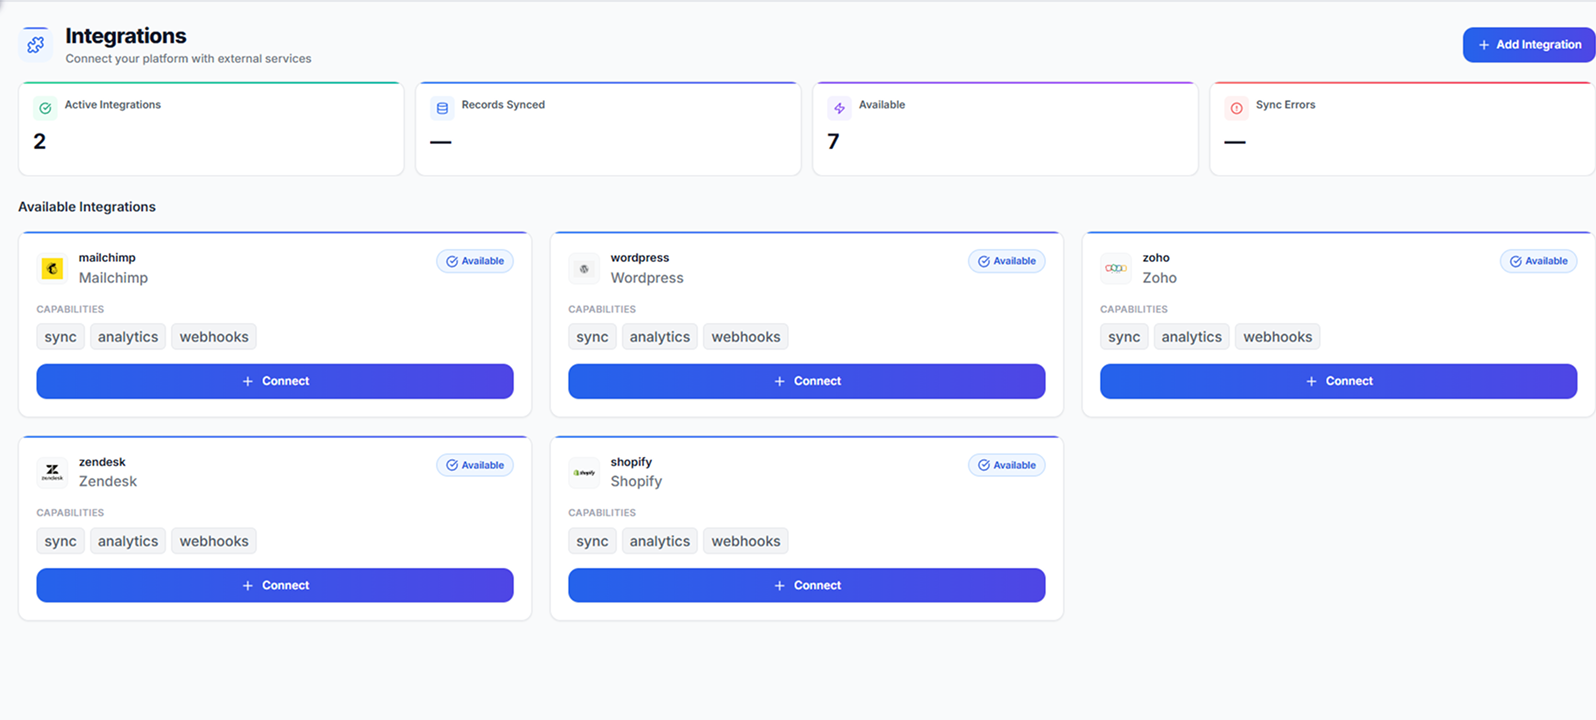Screen dimensions: 1596x720
Task: Select Wordpress's webhooks capability tag
Action: click(x=746, y=337)
